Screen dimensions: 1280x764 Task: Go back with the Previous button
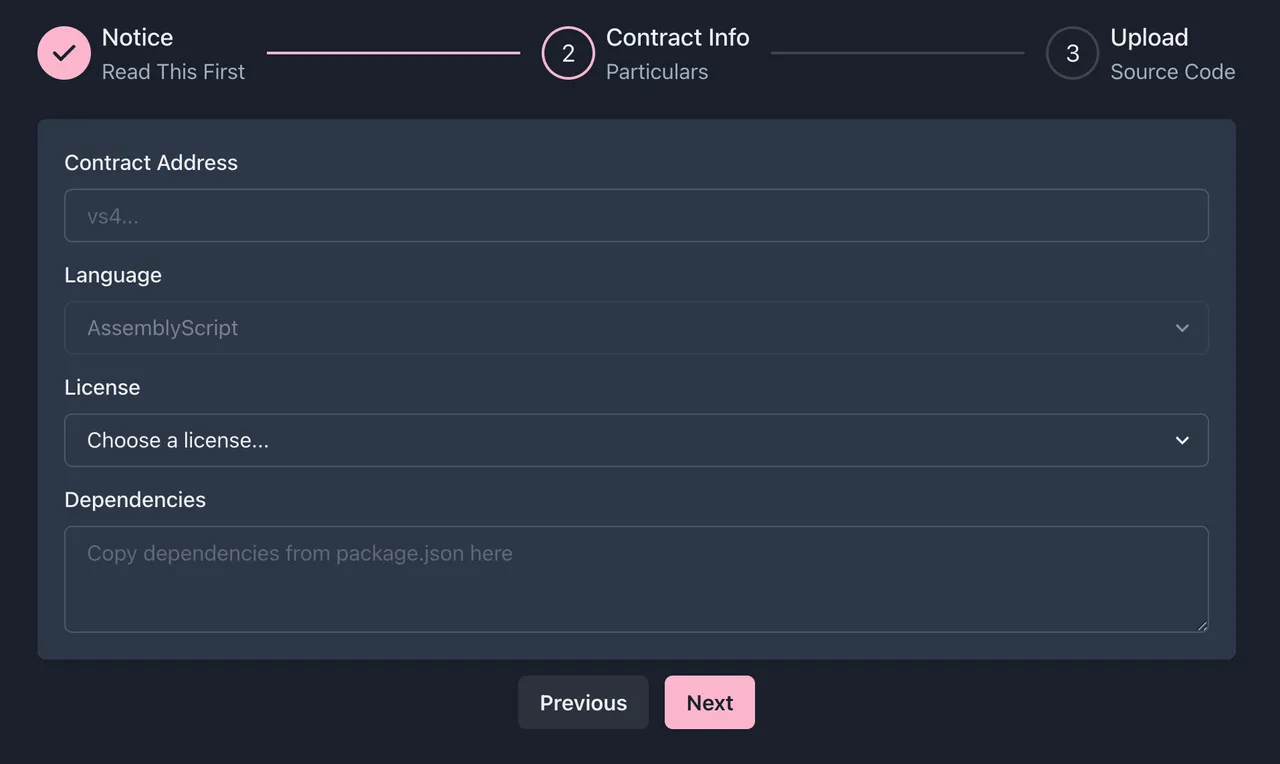pyautogui.click(x=583, y=703)
